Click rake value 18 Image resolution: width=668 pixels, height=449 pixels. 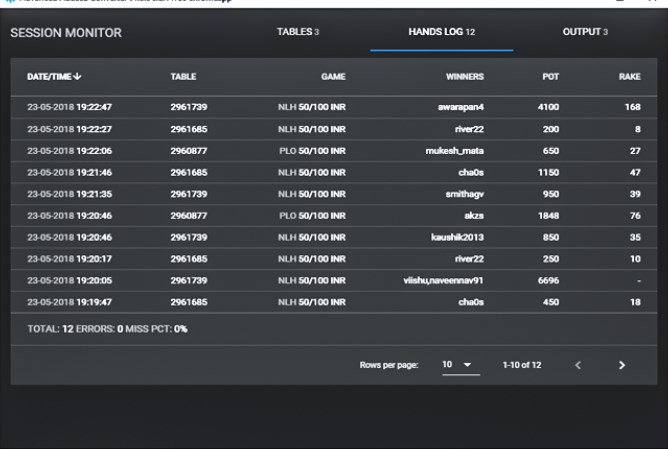(x=635, y=302)
